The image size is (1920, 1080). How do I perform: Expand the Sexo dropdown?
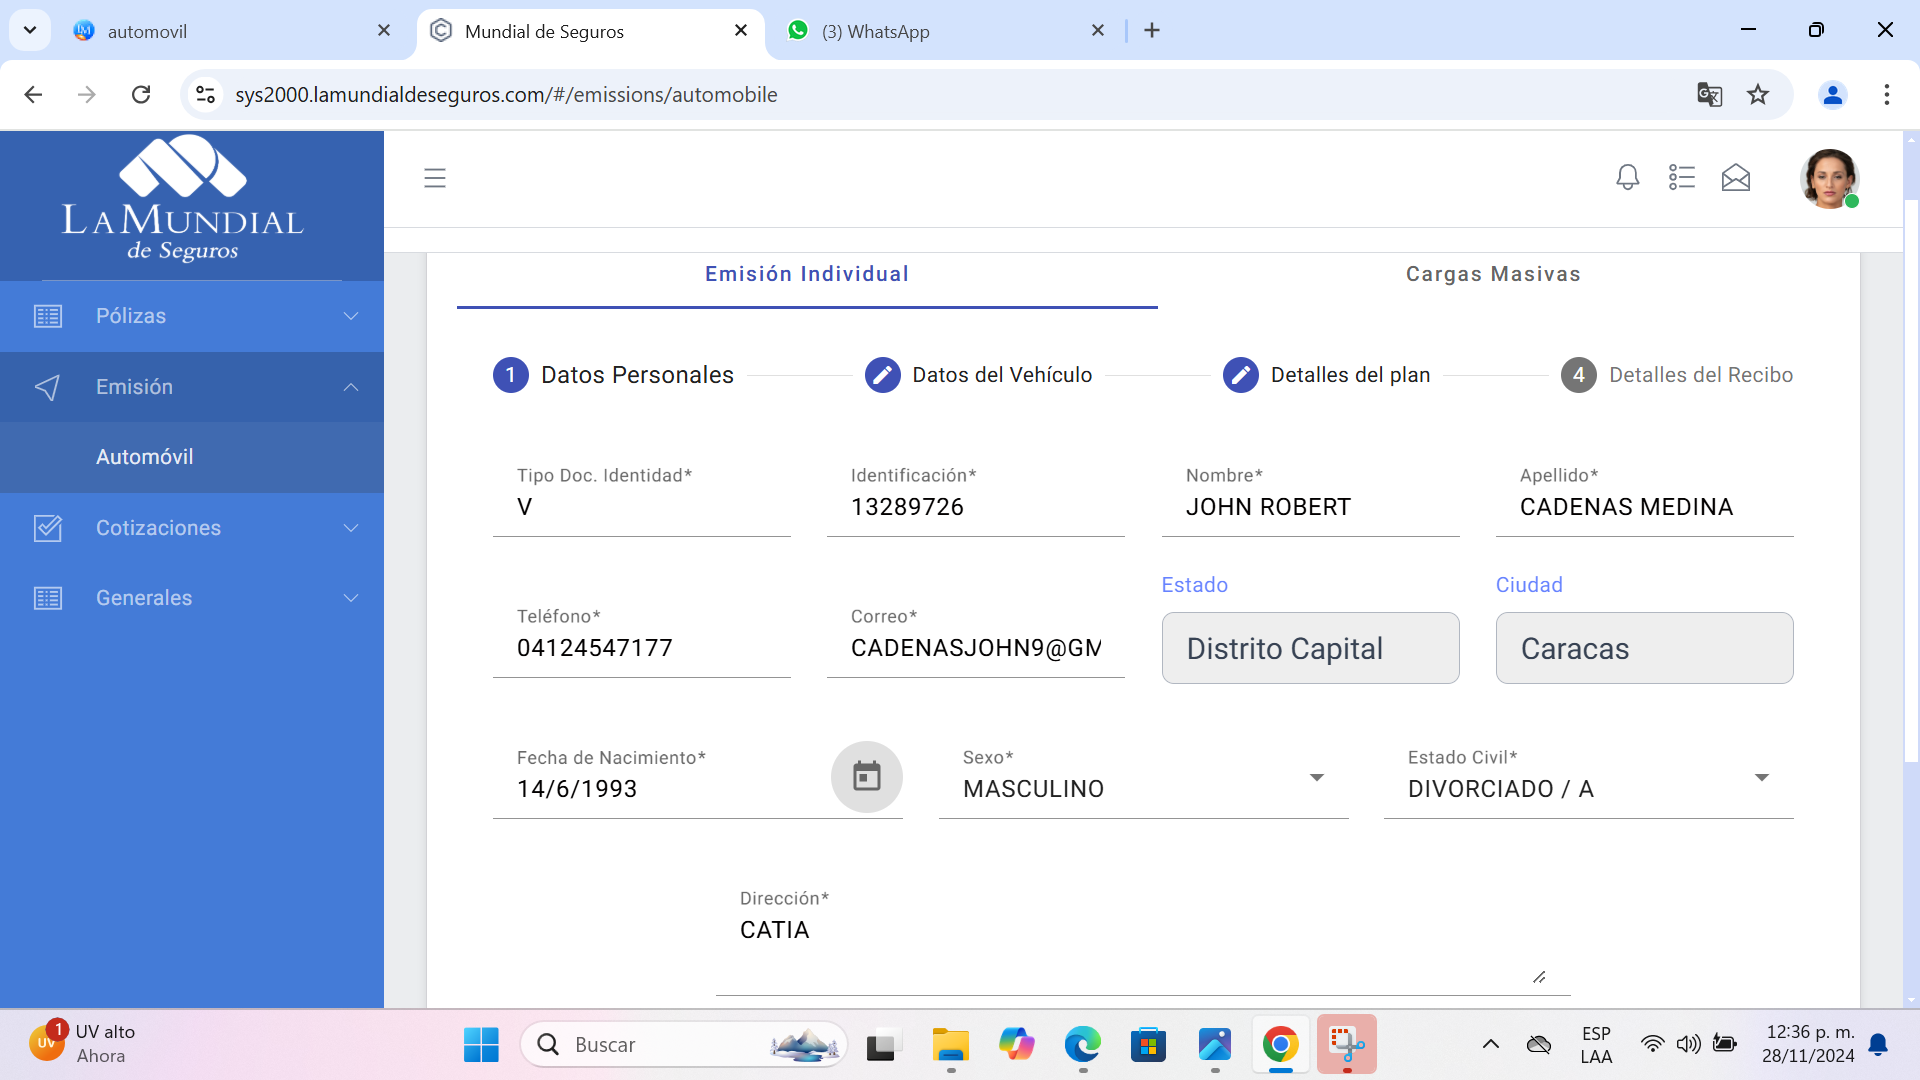pos(1316,778)
